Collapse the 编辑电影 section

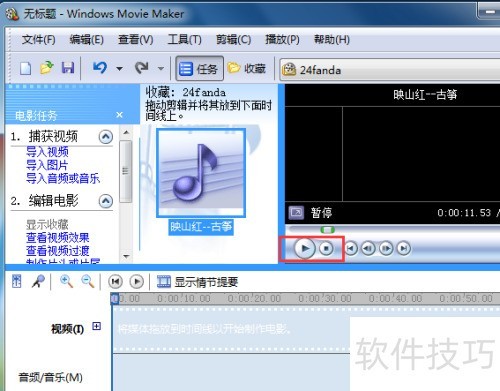tap(106, 201)
